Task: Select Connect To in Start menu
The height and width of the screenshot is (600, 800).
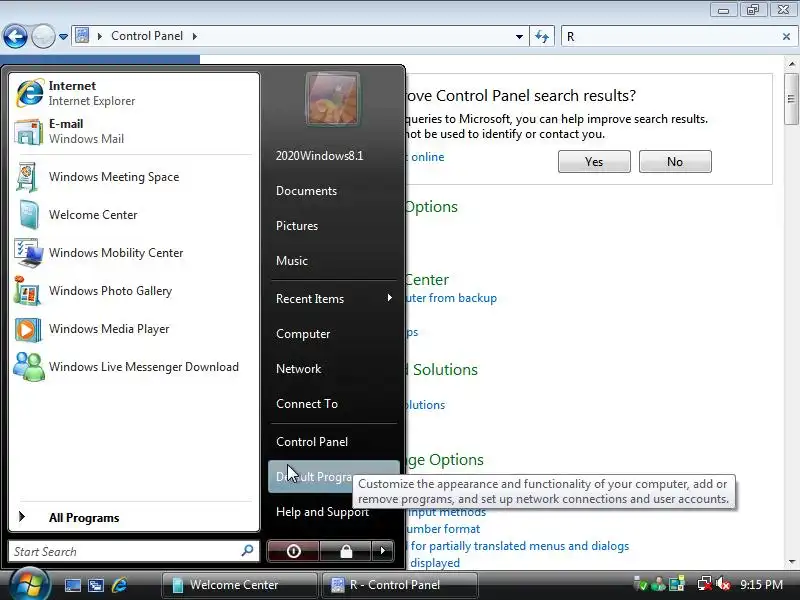Action: (x=333, y=404)
